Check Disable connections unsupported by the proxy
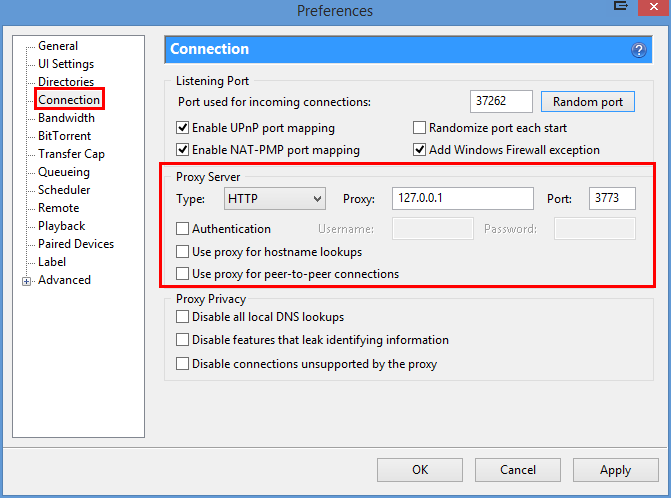The image size is (671, 498). pos(182,364)
